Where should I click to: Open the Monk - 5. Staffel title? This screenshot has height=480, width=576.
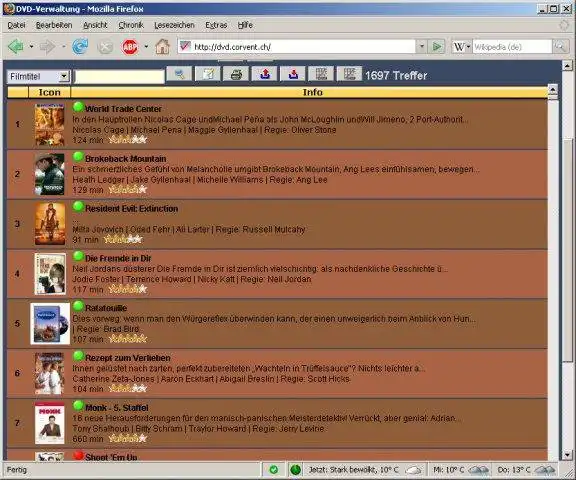[117, 408]
